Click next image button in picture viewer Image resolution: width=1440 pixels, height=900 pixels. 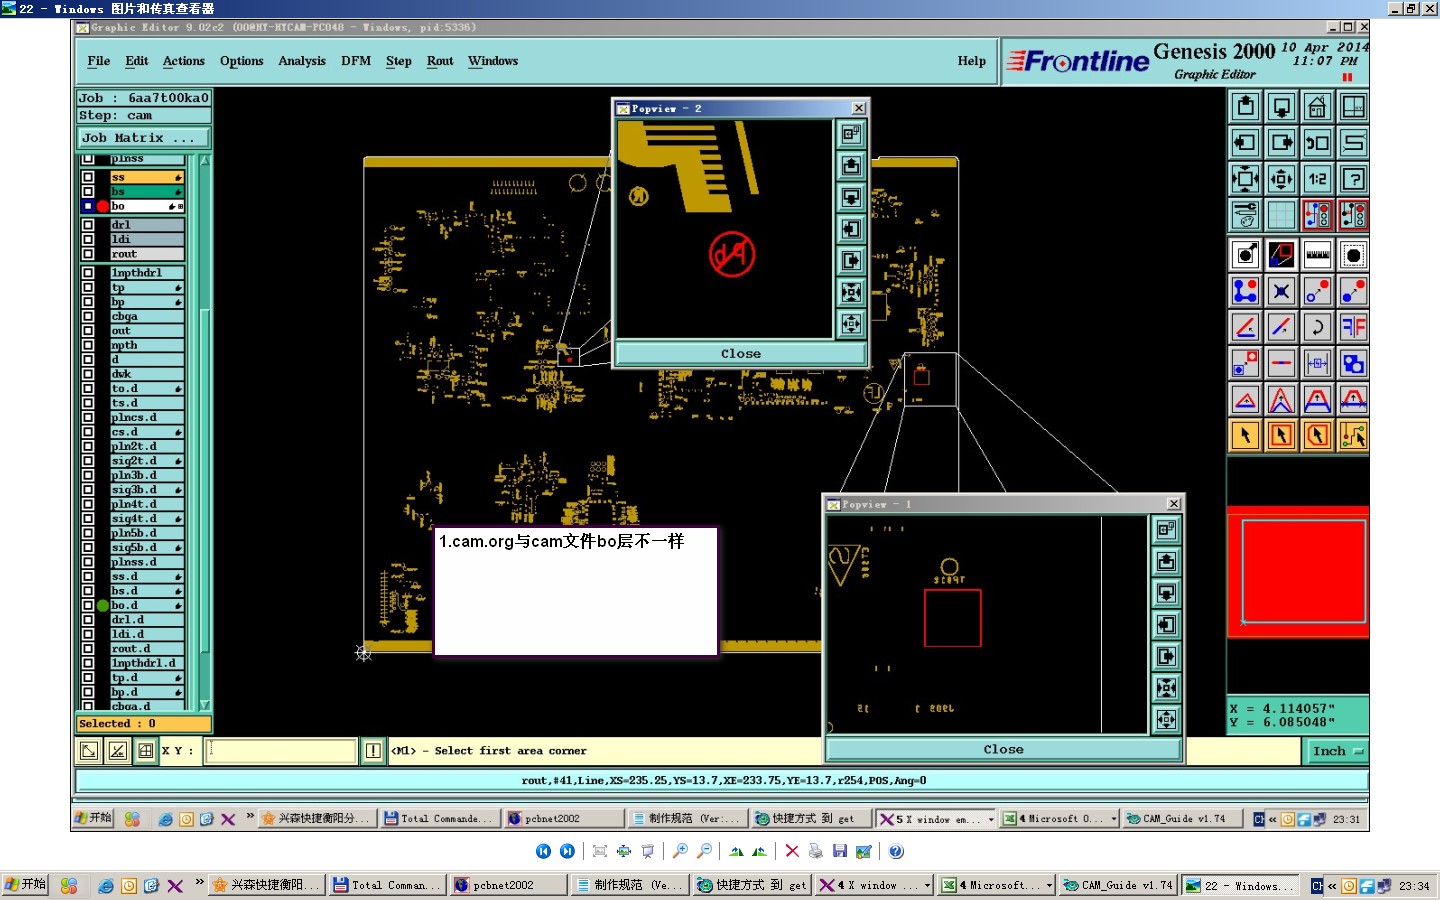pos(567,851)
